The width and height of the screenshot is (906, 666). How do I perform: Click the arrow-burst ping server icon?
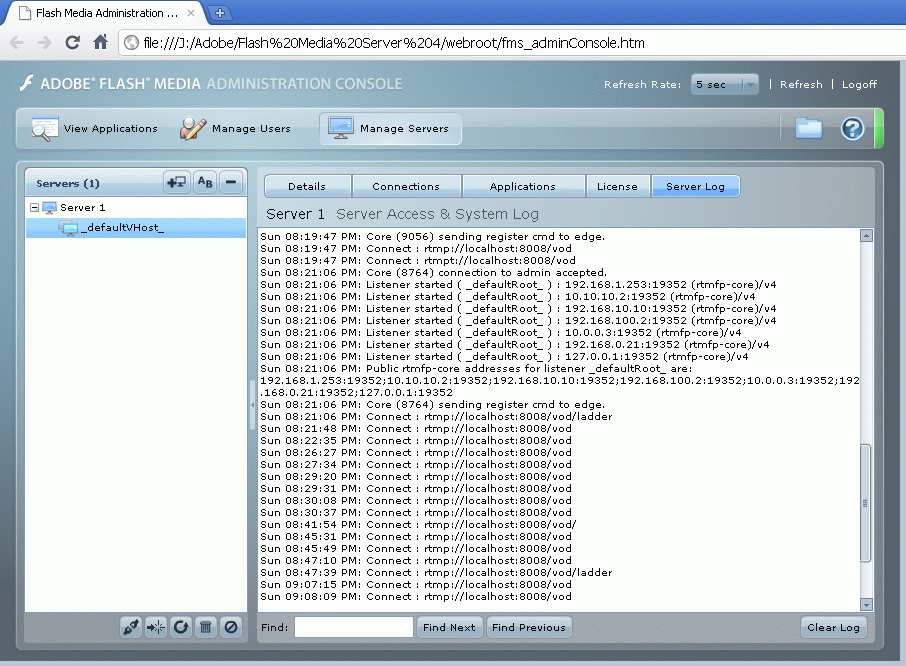tap(155, 627)
